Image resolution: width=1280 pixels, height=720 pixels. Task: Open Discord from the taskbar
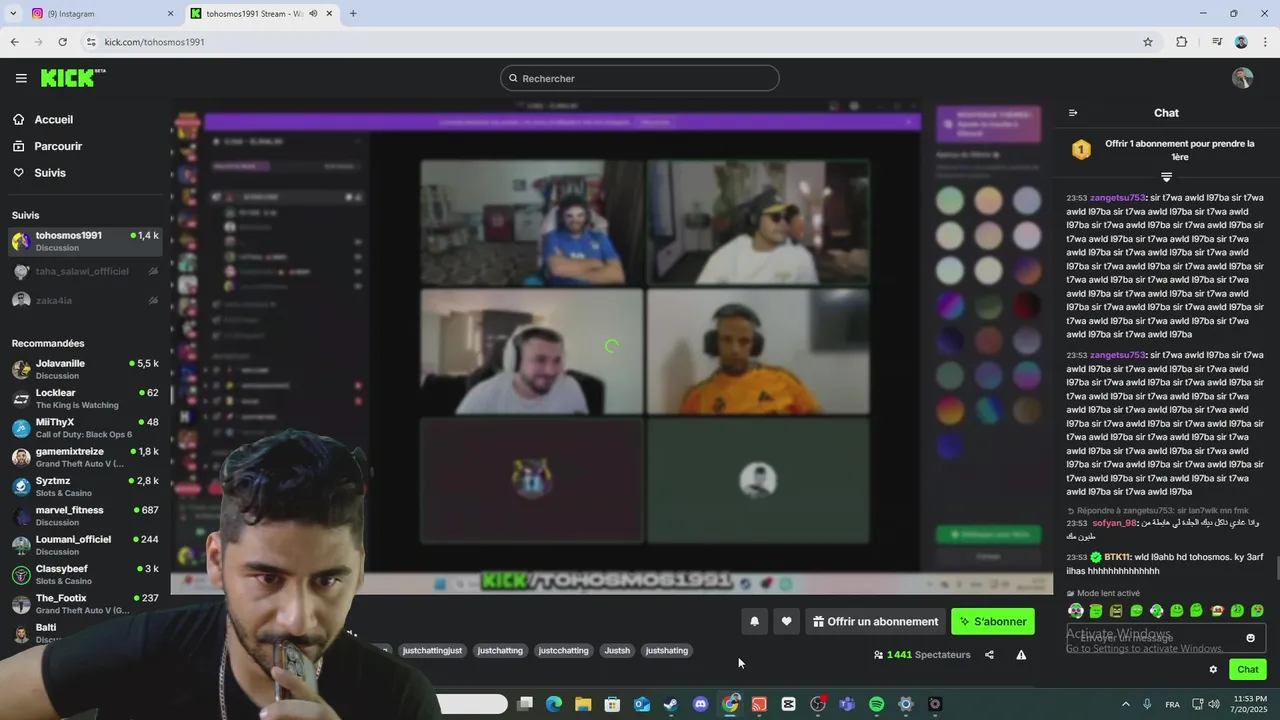701,704
